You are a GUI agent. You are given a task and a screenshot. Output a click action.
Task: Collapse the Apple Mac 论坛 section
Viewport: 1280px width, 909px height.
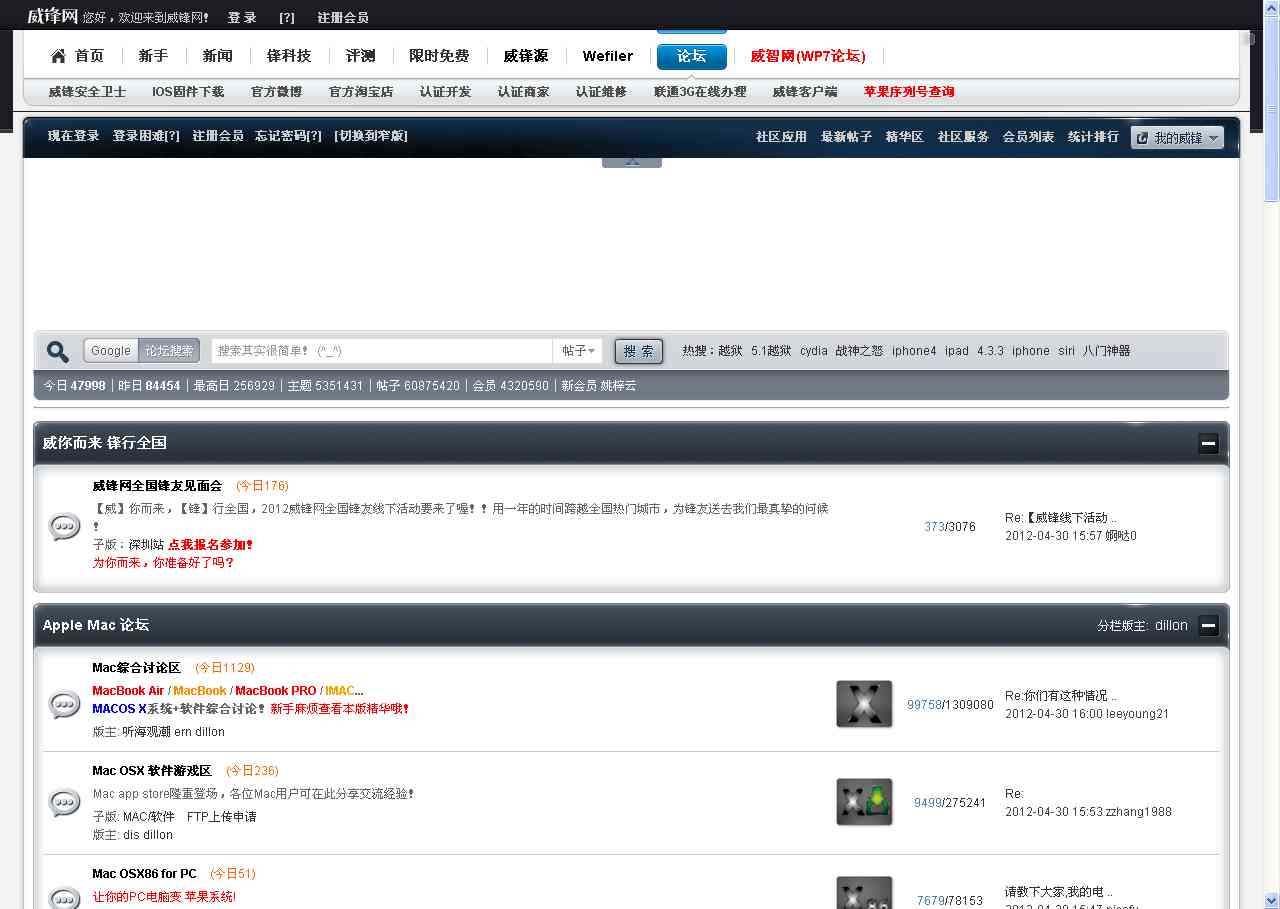1208,625
